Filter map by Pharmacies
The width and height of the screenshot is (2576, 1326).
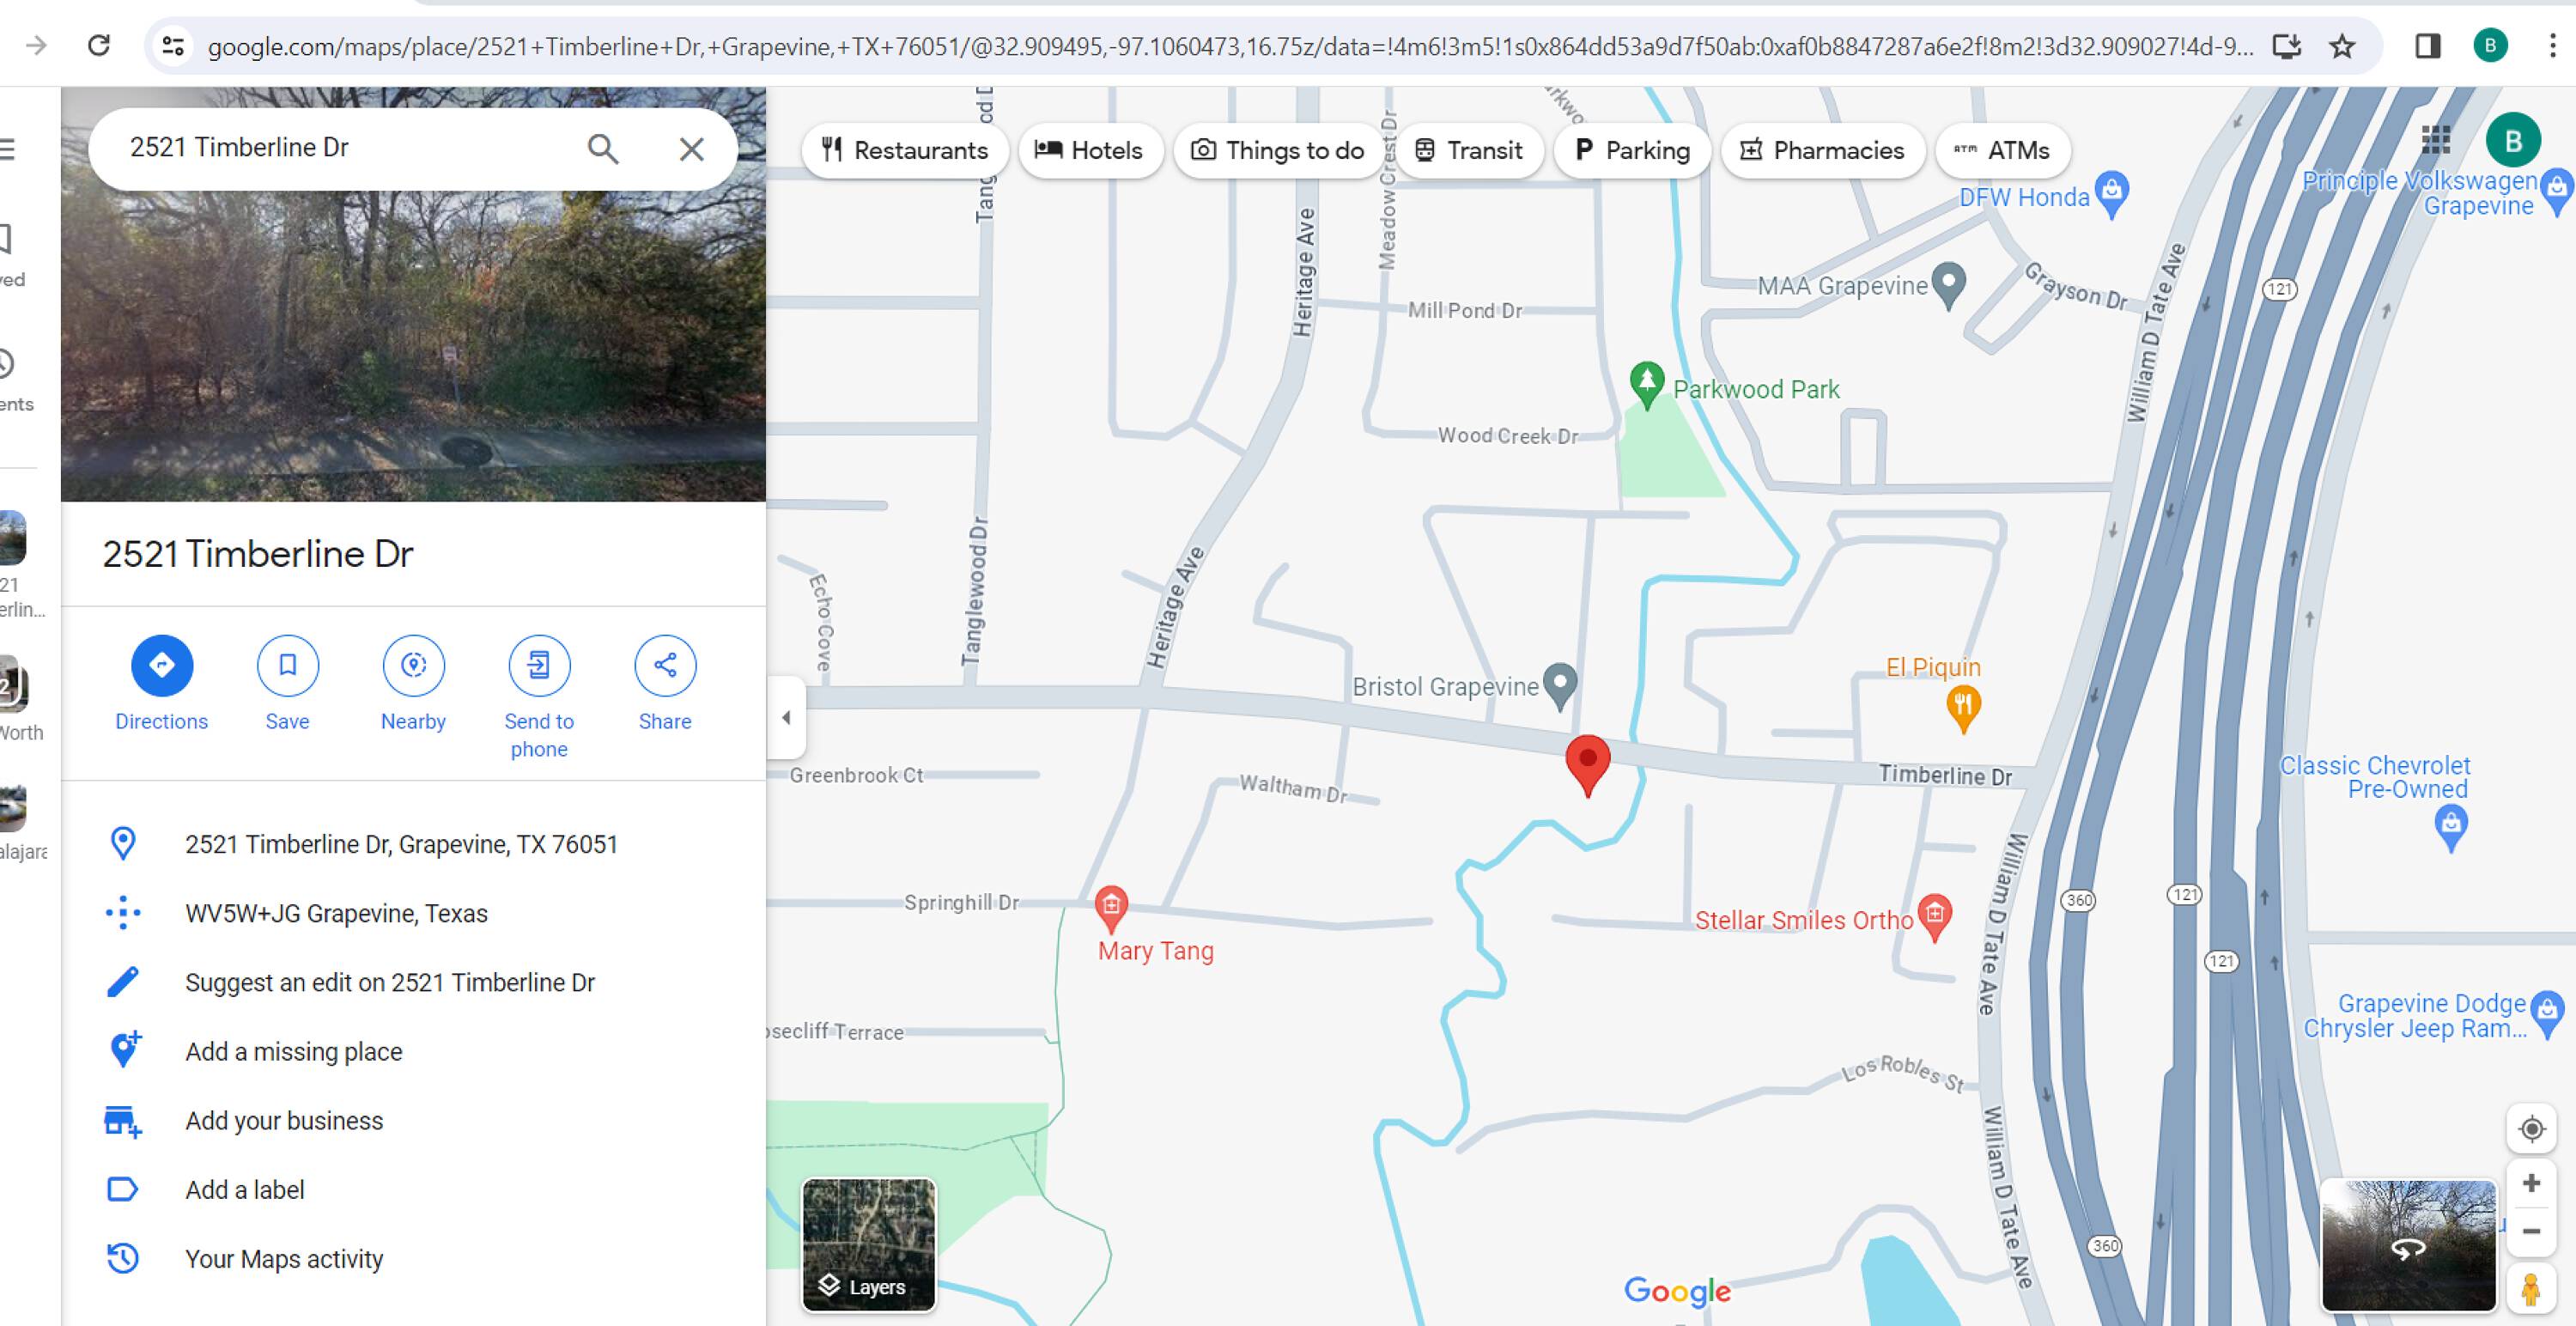pos(1822,151)
